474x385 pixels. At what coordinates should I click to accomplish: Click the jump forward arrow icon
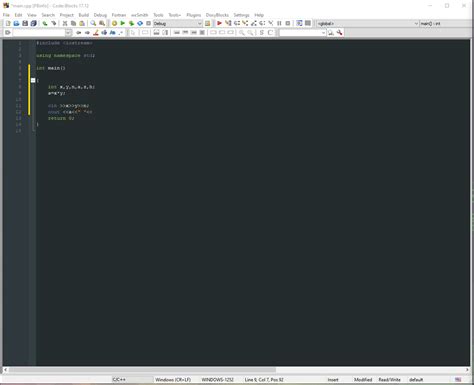(87, 33)
